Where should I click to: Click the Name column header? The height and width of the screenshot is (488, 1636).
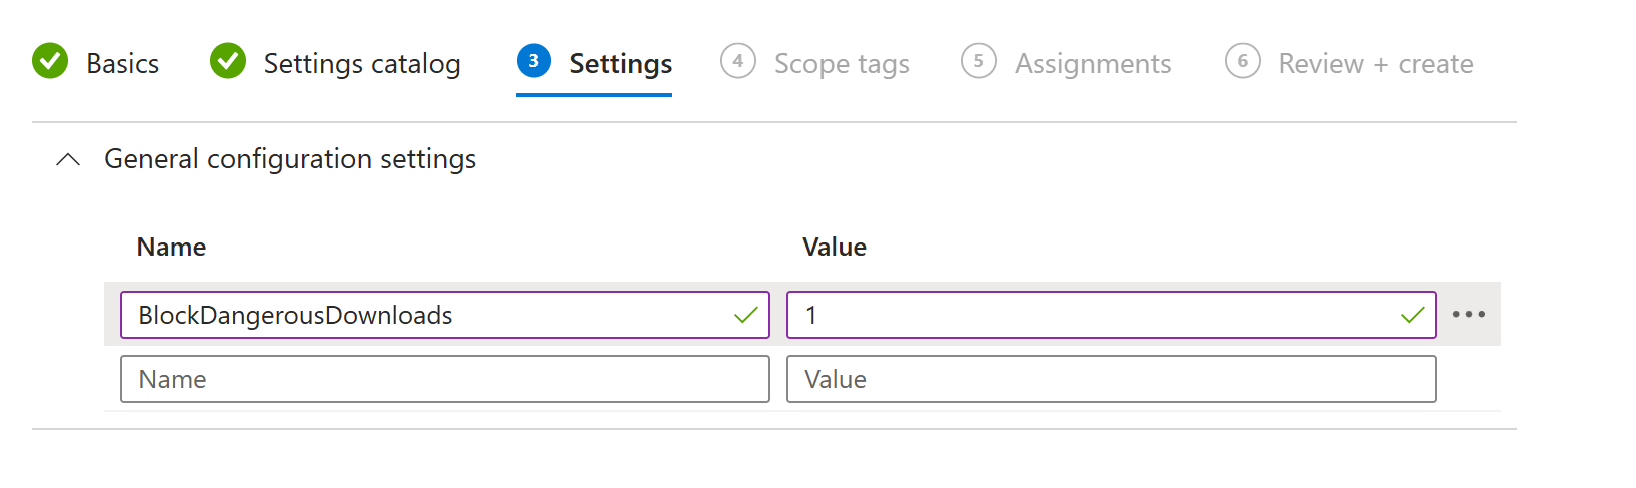point(172,247)
